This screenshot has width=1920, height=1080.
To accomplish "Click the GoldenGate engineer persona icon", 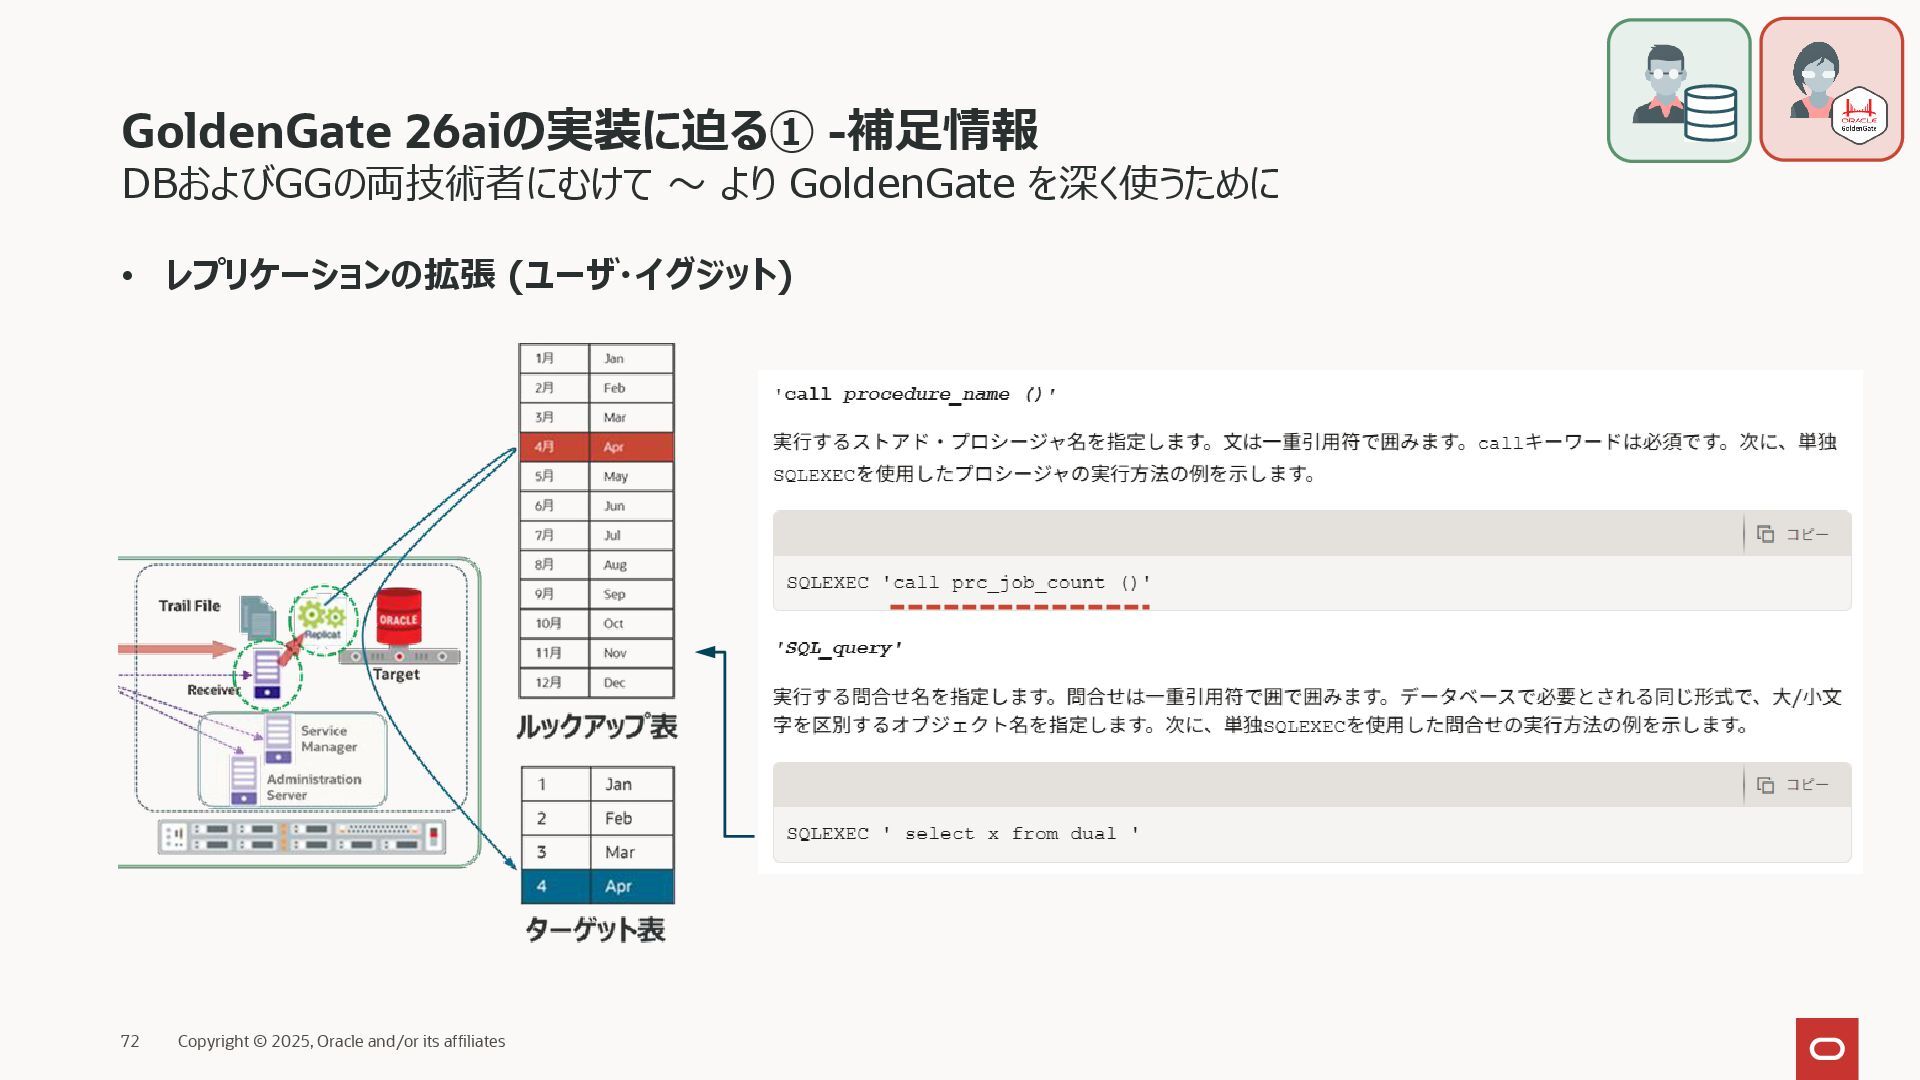I will (1830, 90).
